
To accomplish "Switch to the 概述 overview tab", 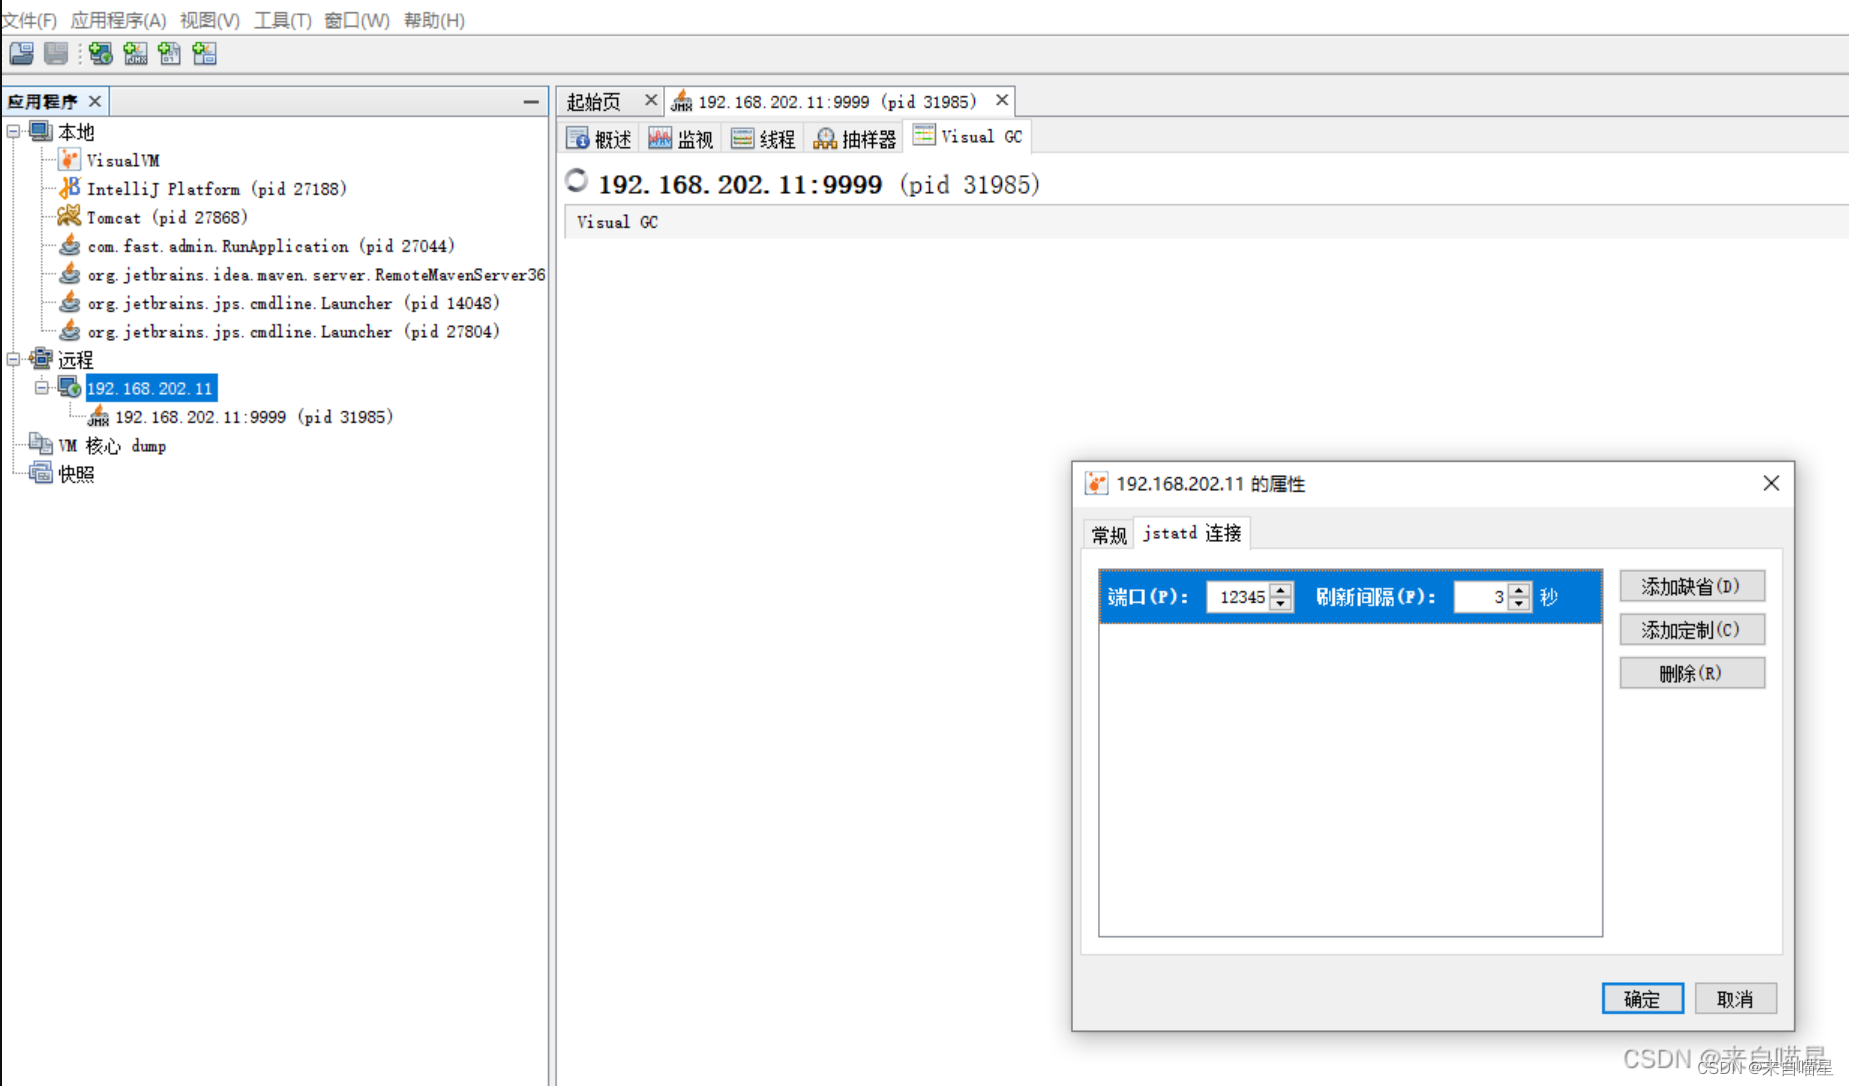I will [x=599, y=139].
